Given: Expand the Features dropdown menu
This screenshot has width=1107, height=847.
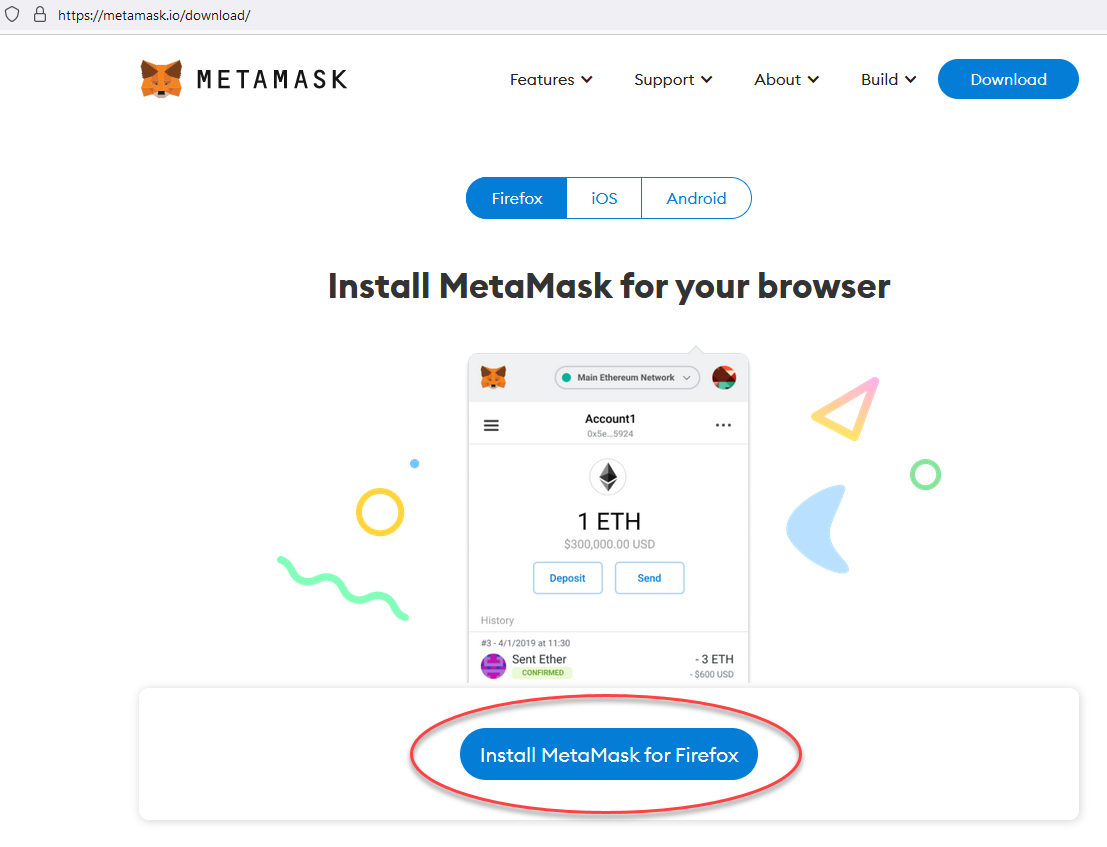Looking at the screenshot, I should click(551, 80).
